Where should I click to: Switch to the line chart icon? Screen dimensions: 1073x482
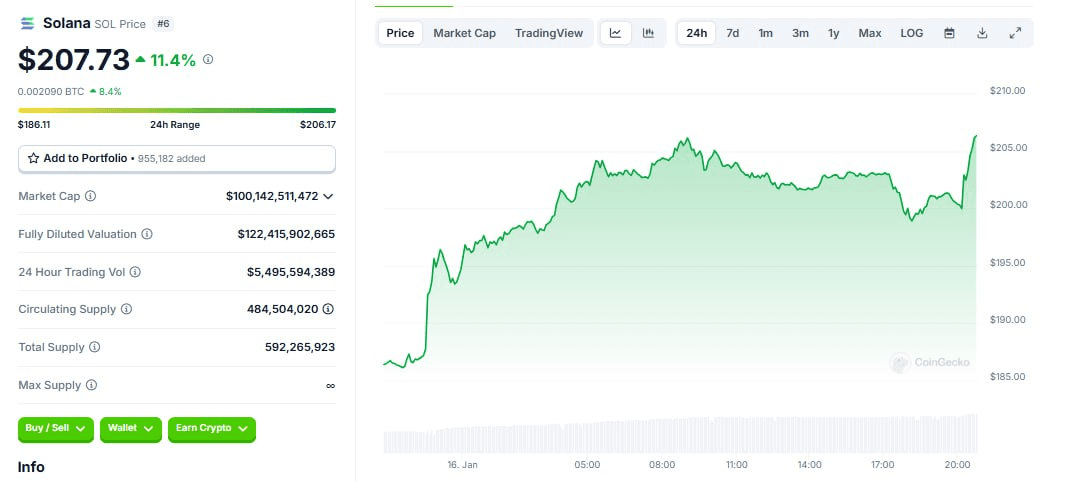[x=615, y=33]
